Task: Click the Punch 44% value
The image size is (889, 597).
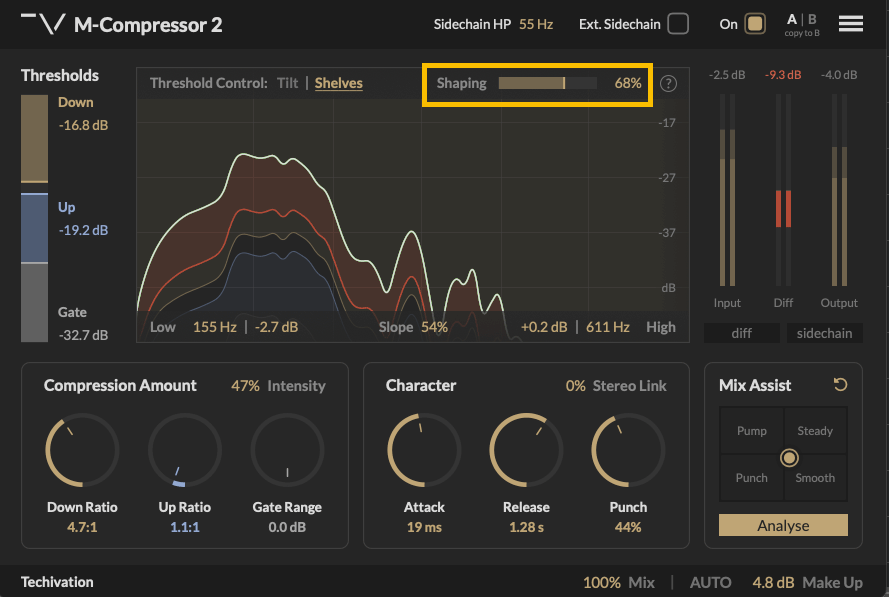Action: click(628, 527)
